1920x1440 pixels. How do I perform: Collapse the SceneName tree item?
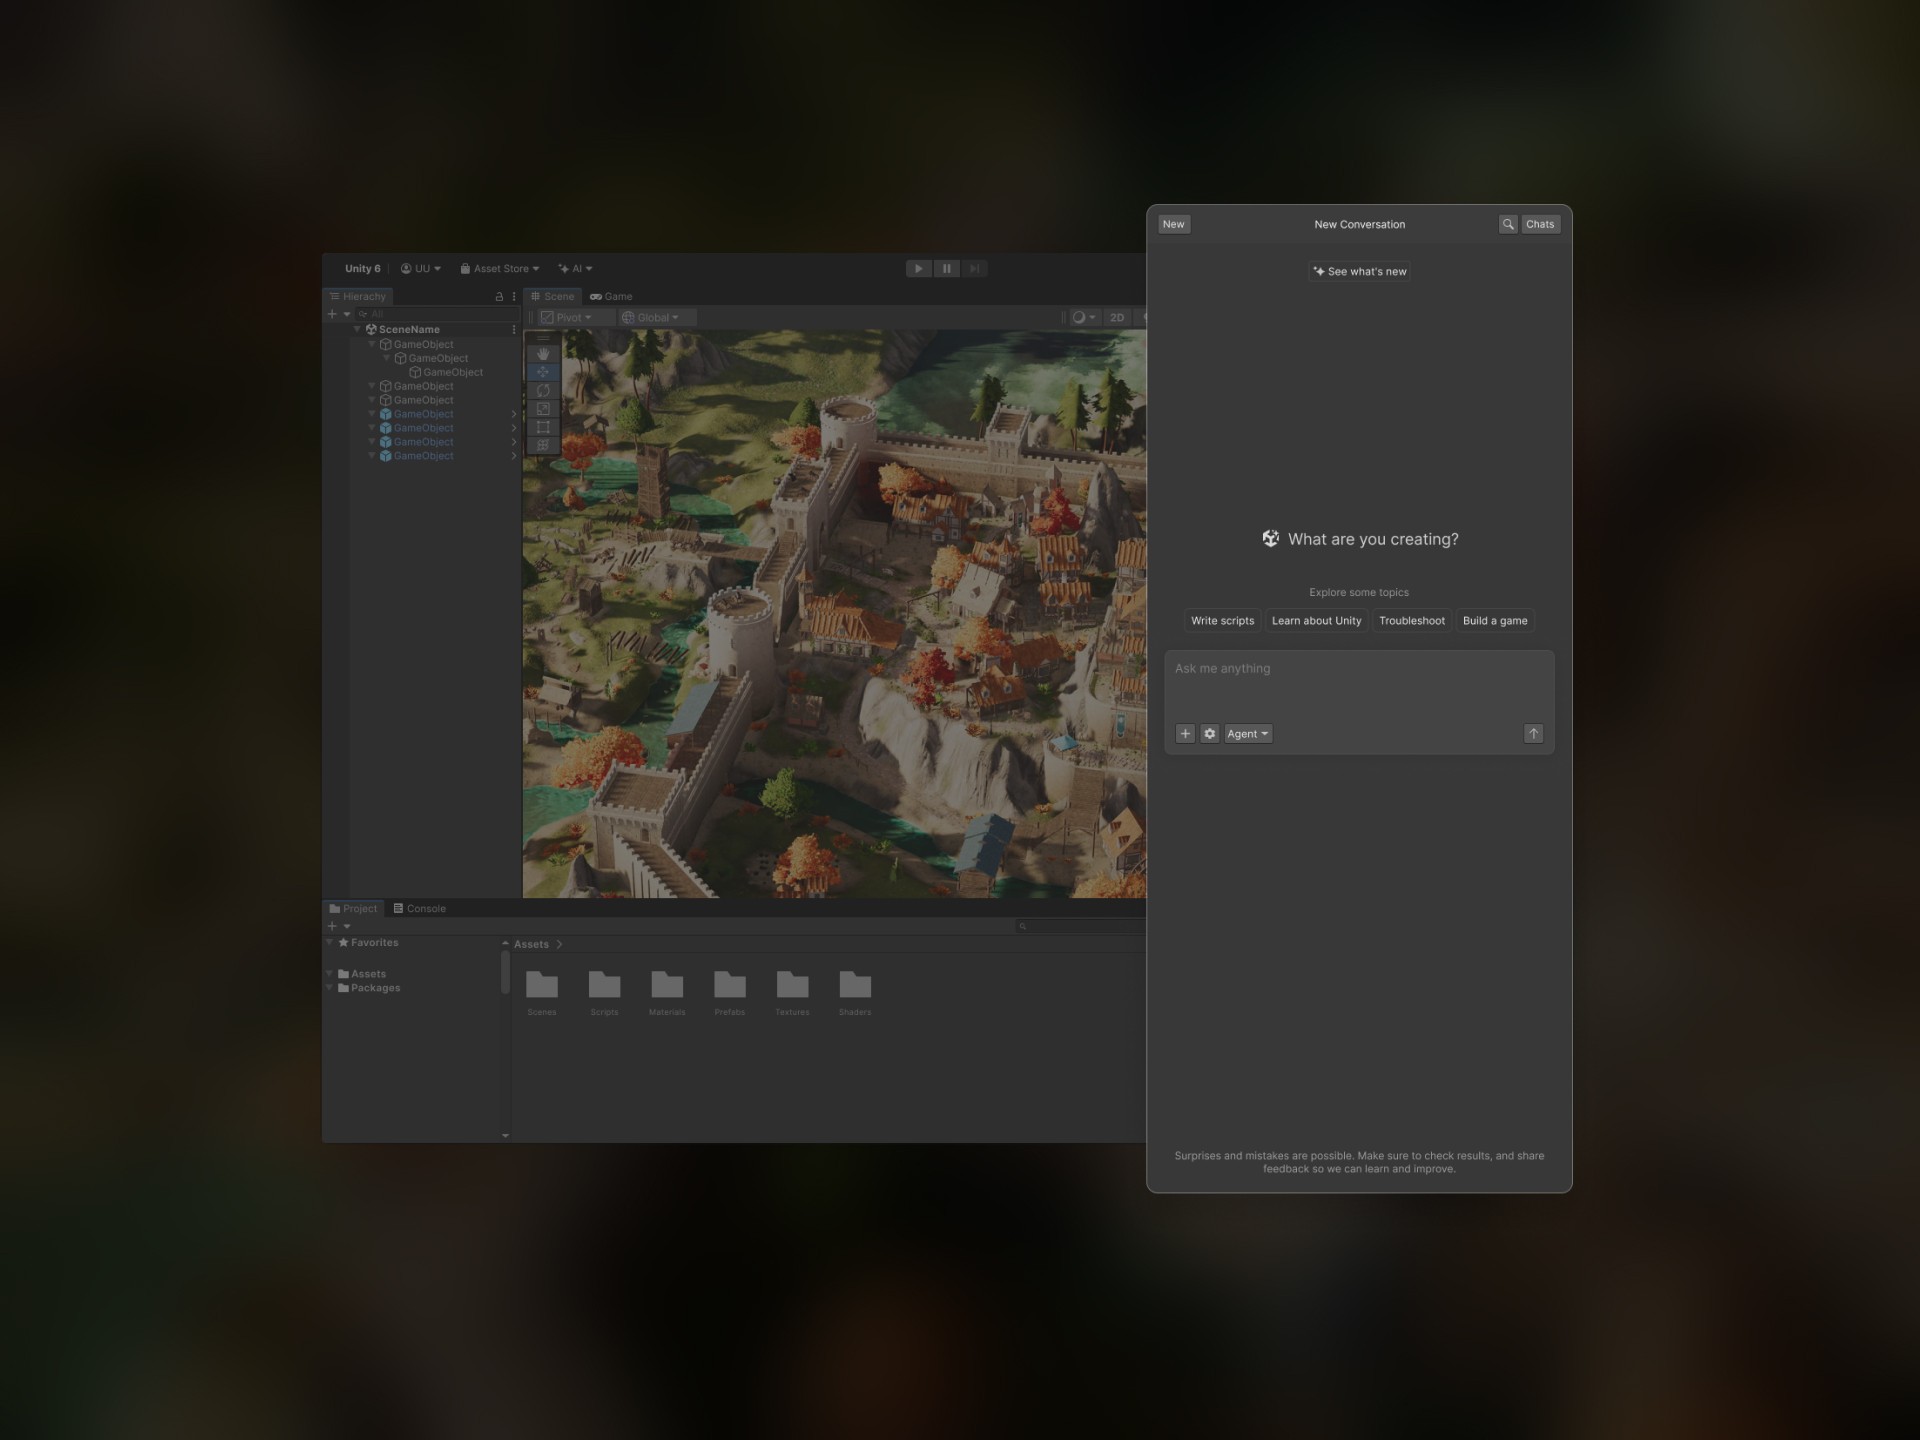tap(357, 329)
